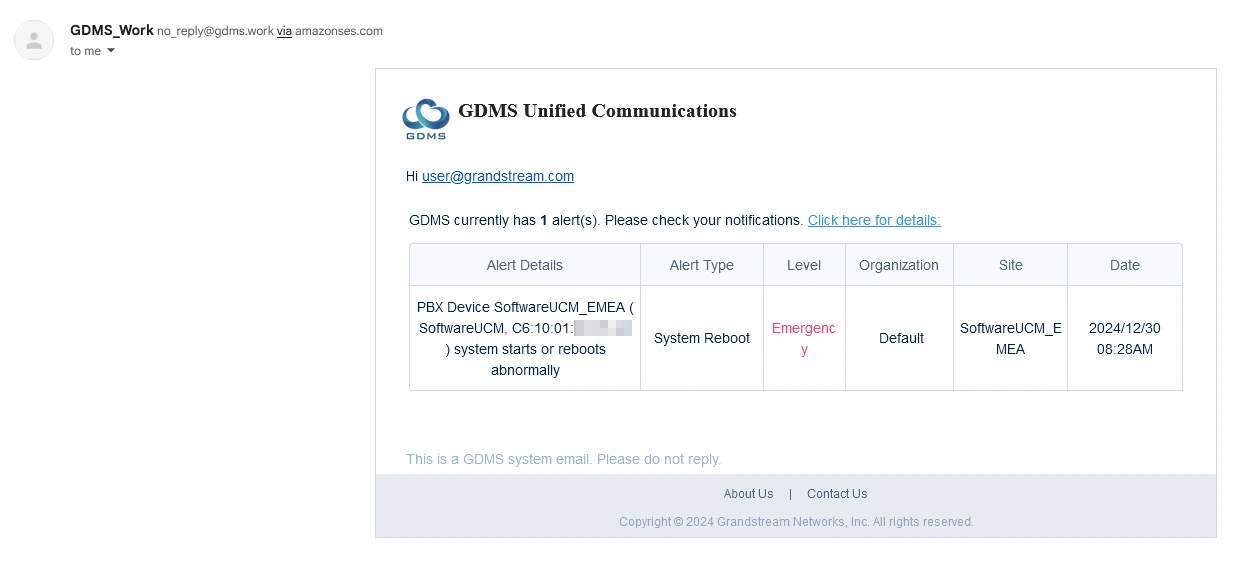Click the 'Date' column header
This screenshot has width=1260, height=572.
click(x=1125, y=265)
